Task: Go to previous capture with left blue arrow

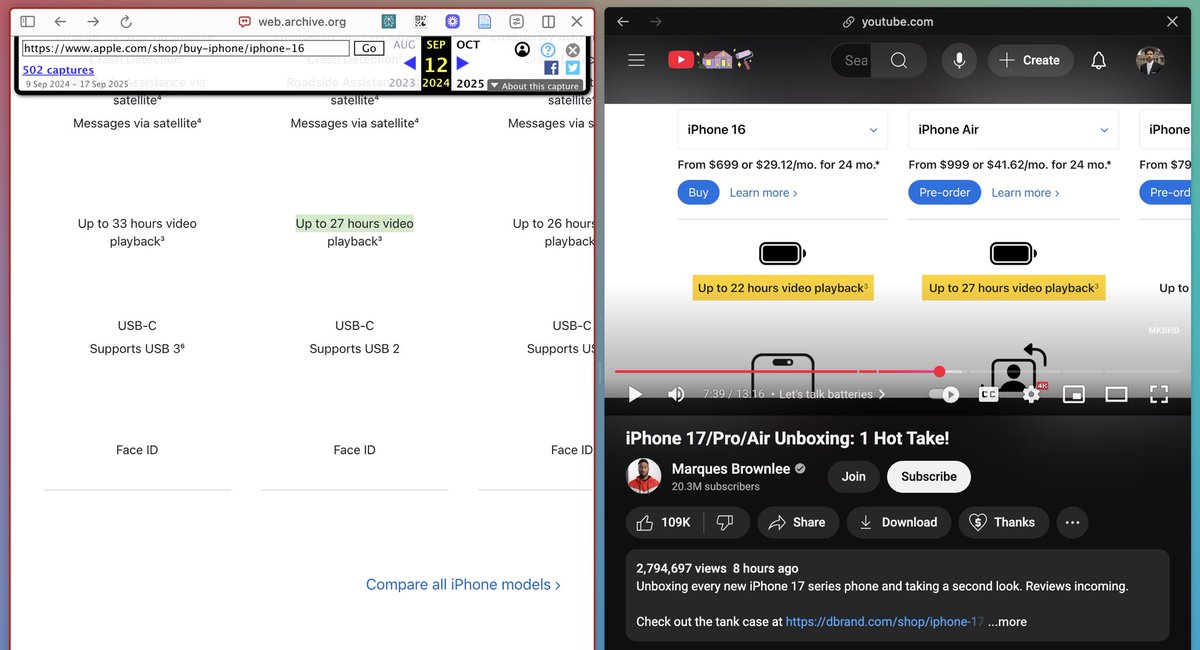Action: tap(409, 63)
